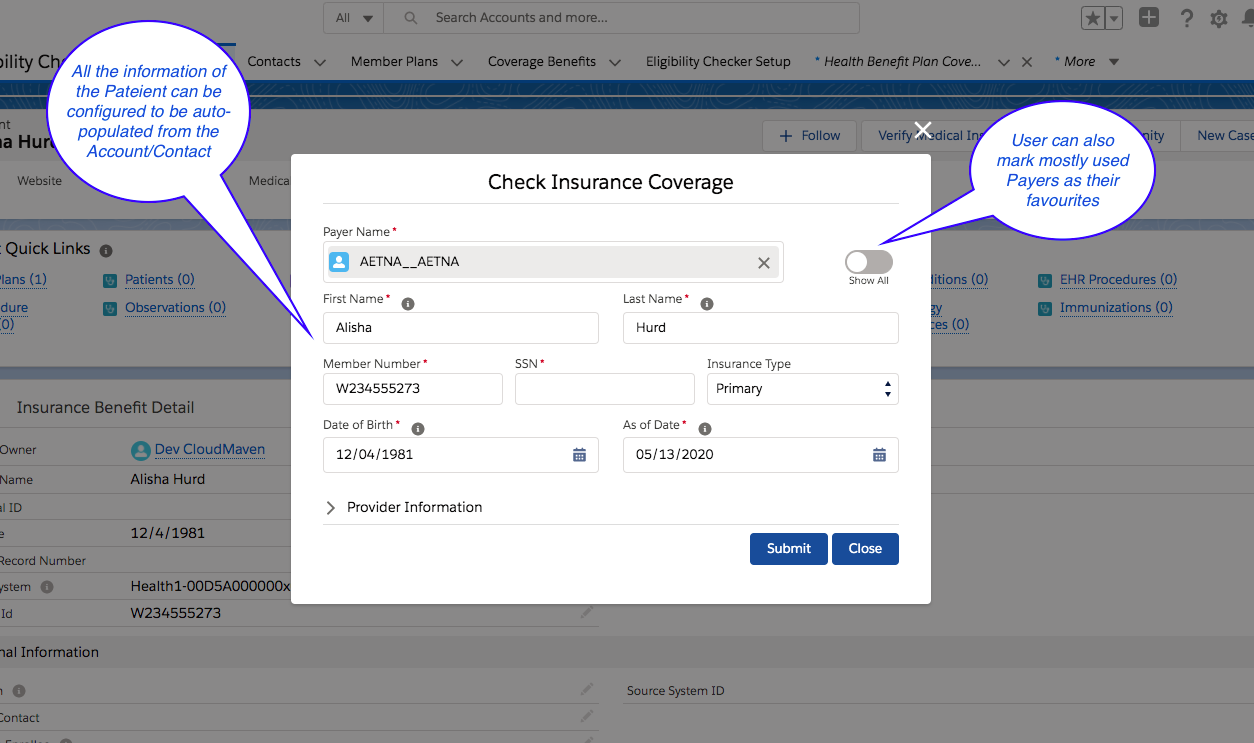This screenshot has width=1254, height=743.
Task: Click the global actions plus icon
Action: [x=1148, y=17]
